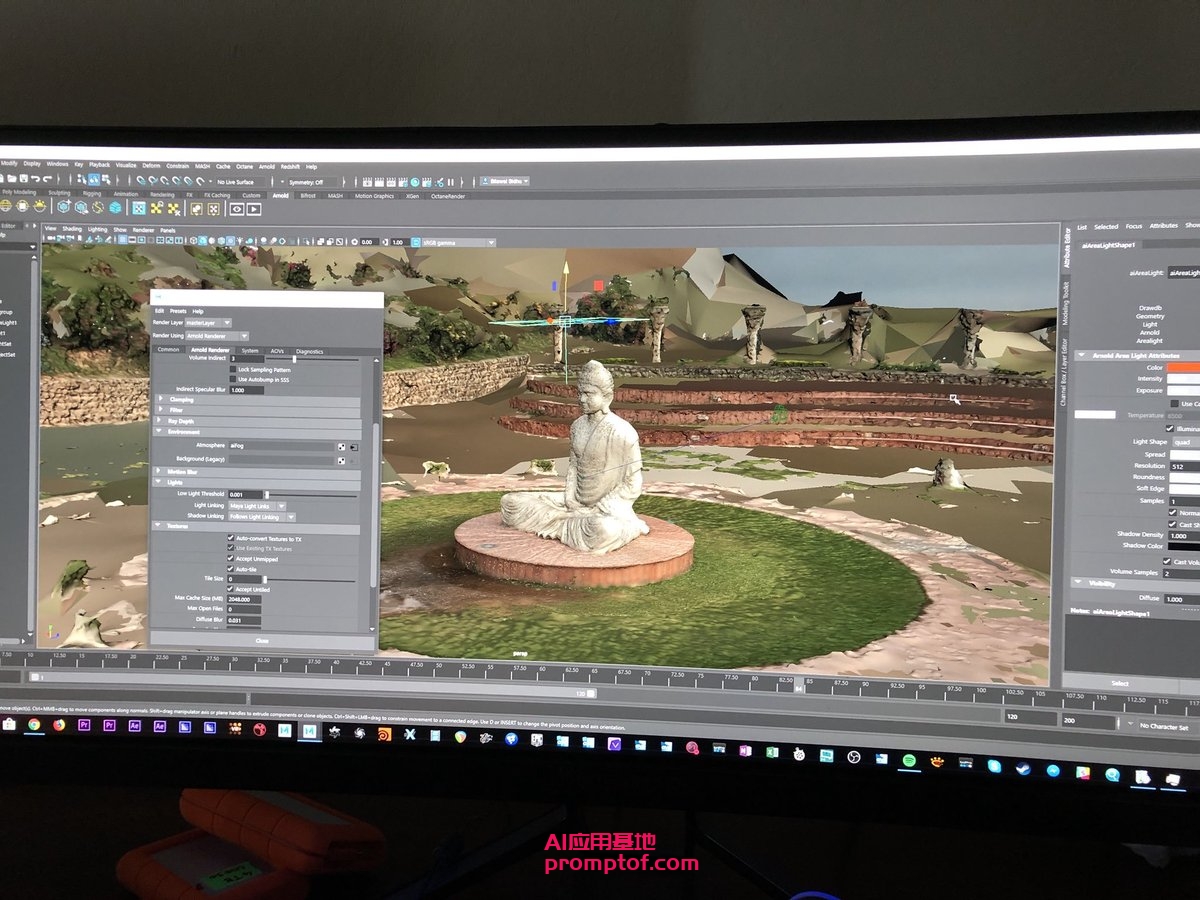Click the orange light Color swatch

point(1183,367)
